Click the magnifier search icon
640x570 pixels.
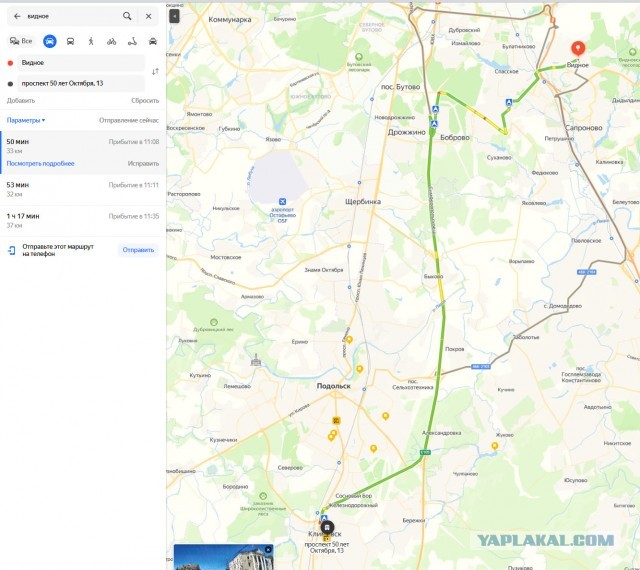[127, 16]
